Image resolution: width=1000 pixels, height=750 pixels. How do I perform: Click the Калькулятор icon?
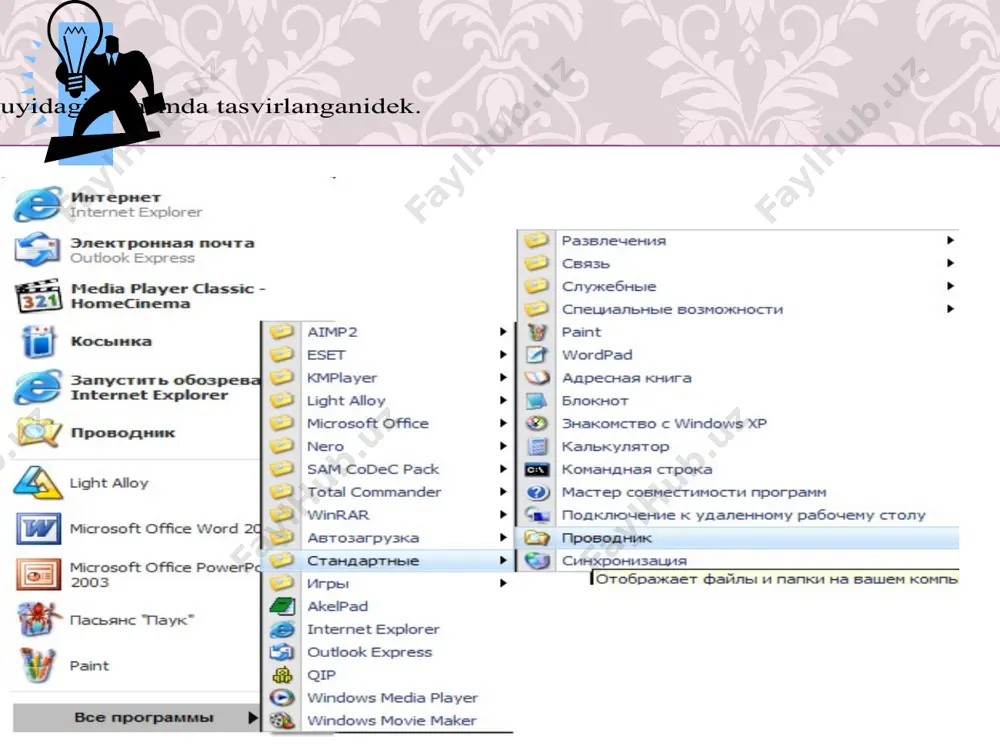537,446
